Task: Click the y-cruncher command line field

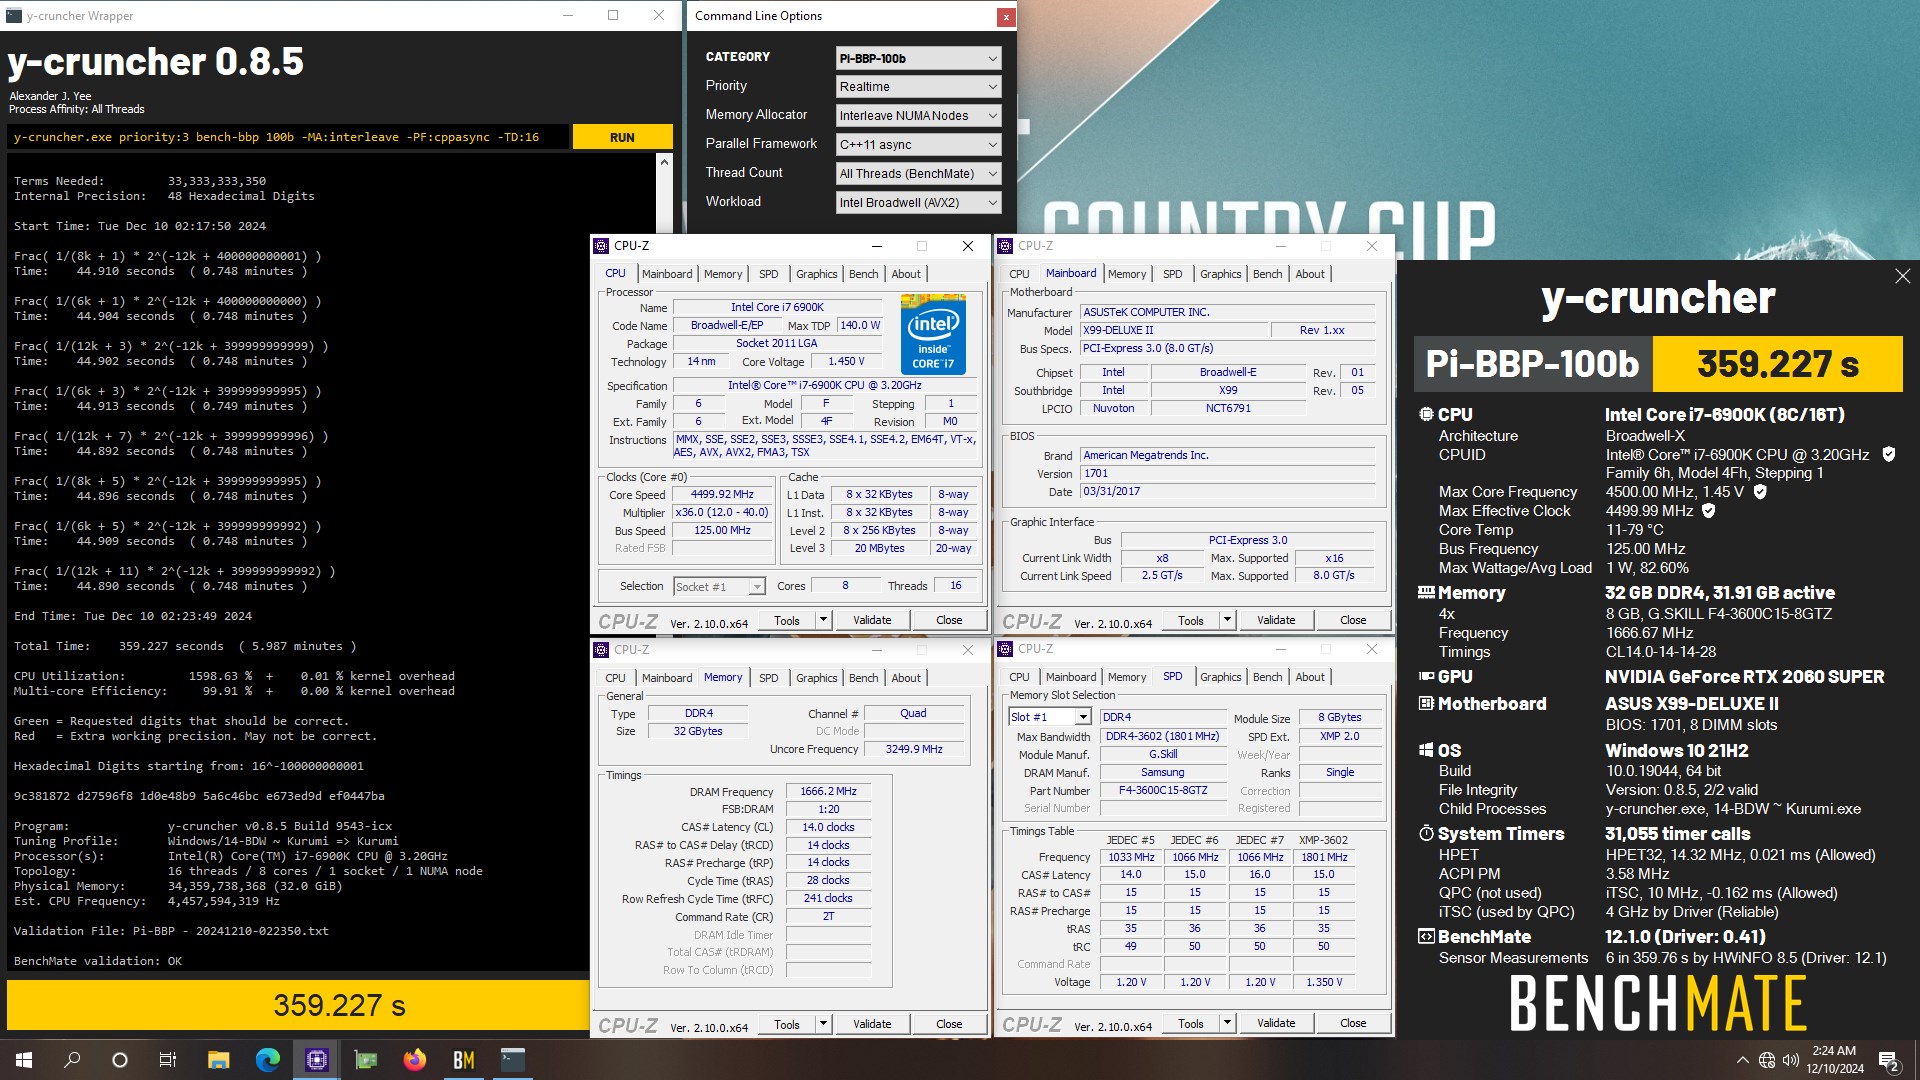Action: (289, 138)
